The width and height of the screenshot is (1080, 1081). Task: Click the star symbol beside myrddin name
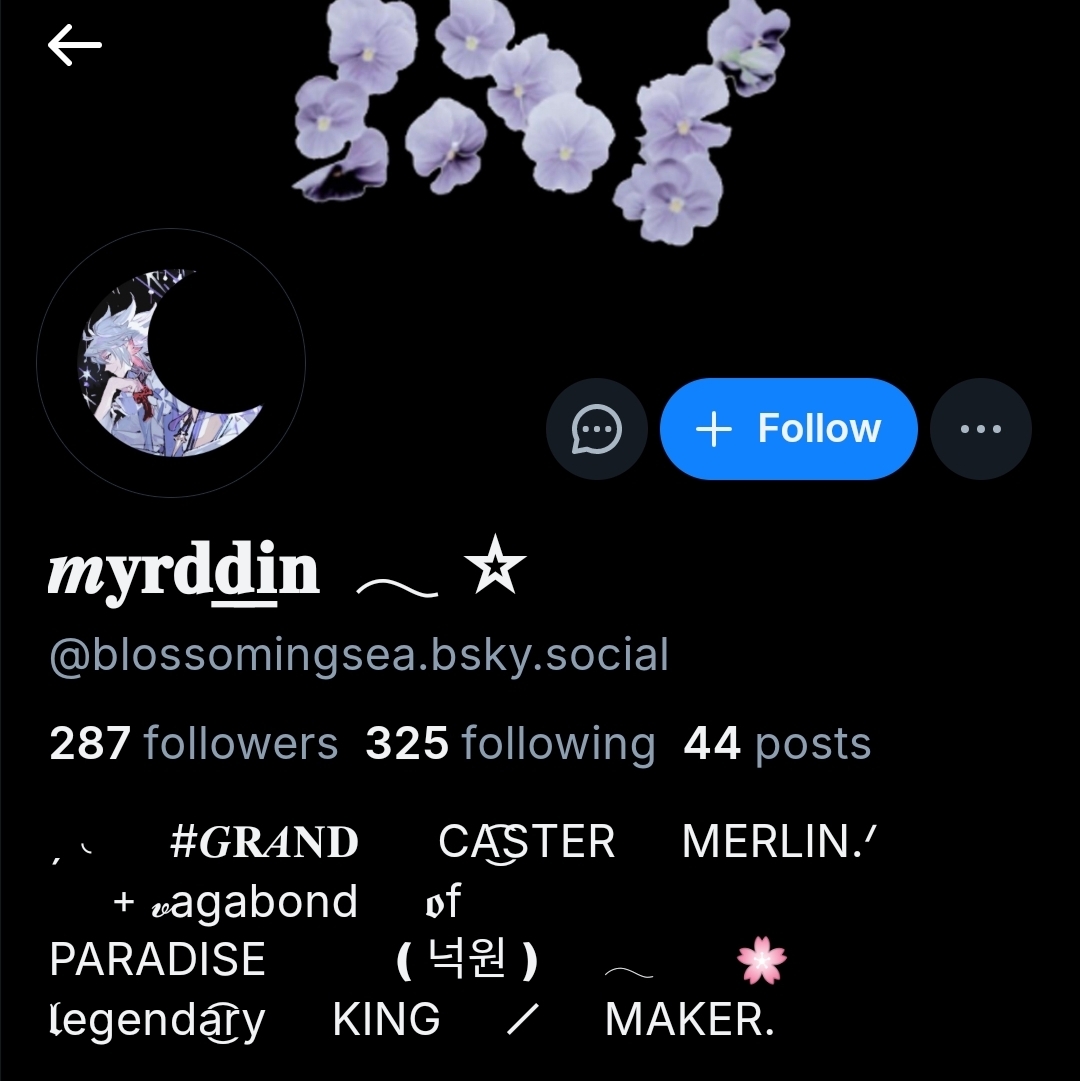495,564
